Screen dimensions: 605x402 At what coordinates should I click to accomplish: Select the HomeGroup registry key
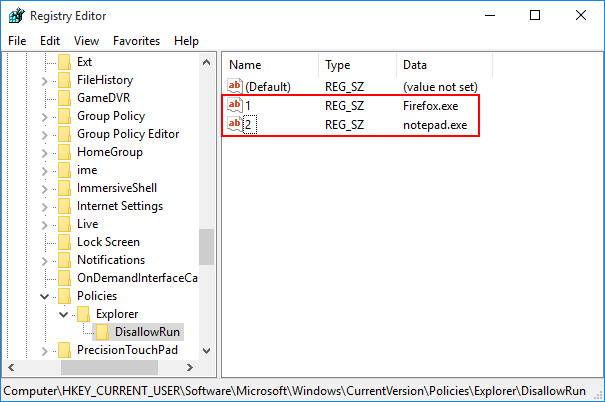[109, 152]
